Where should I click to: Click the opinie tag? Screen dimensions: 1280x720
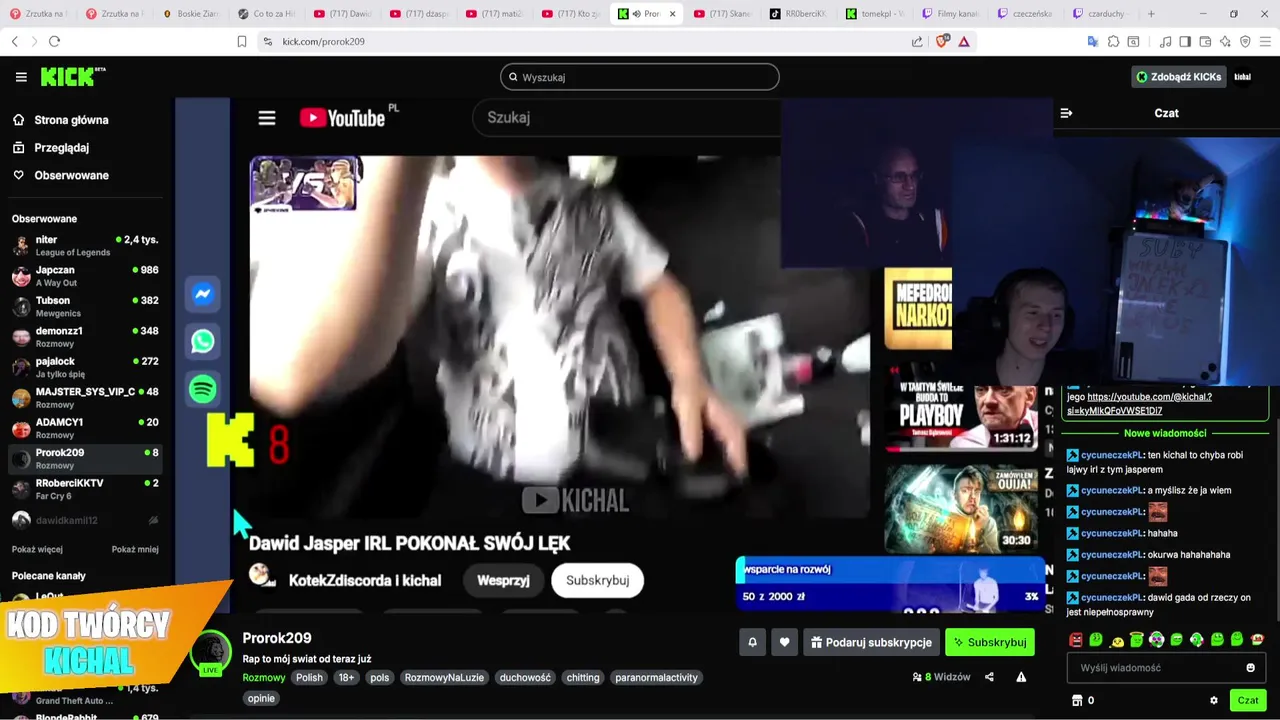[261, 698]
